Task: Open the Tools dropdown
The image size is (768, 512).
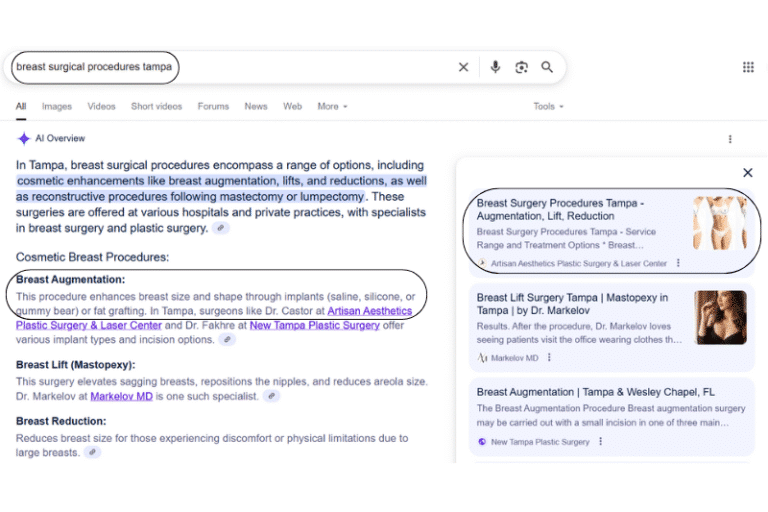Action: point(548,106)
